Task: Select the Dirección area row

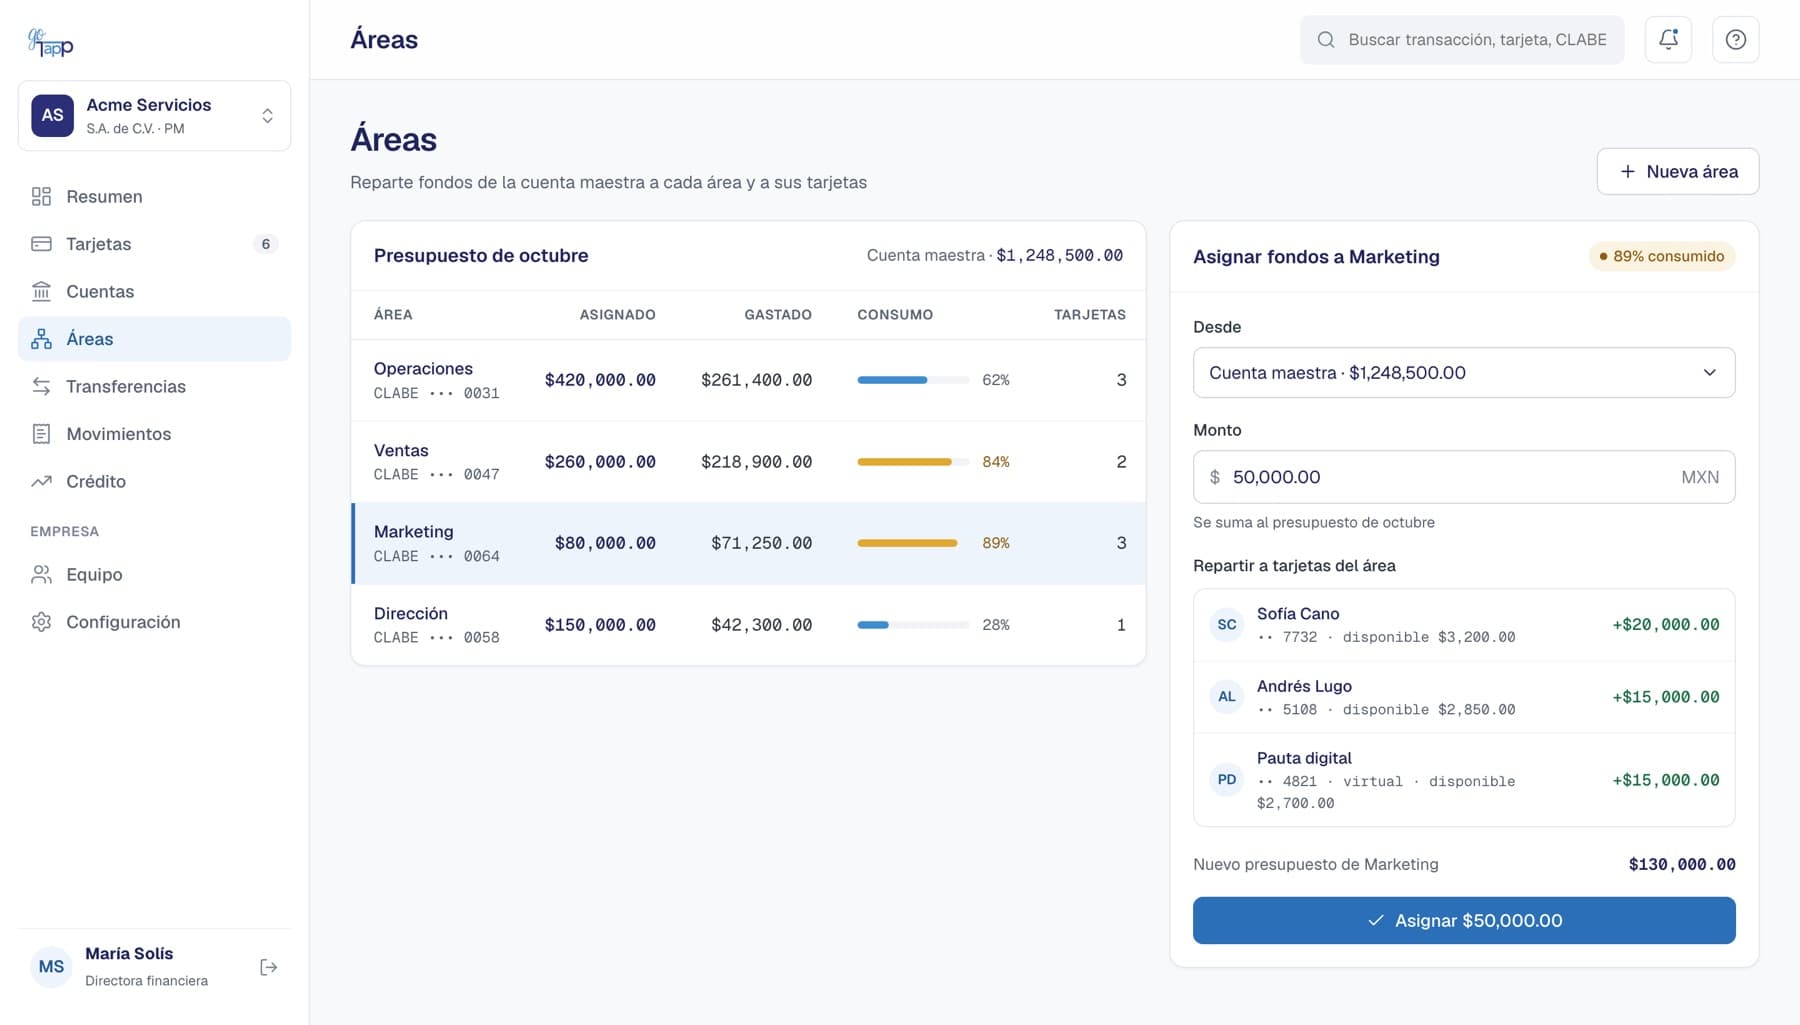Action: pos(748,625)
